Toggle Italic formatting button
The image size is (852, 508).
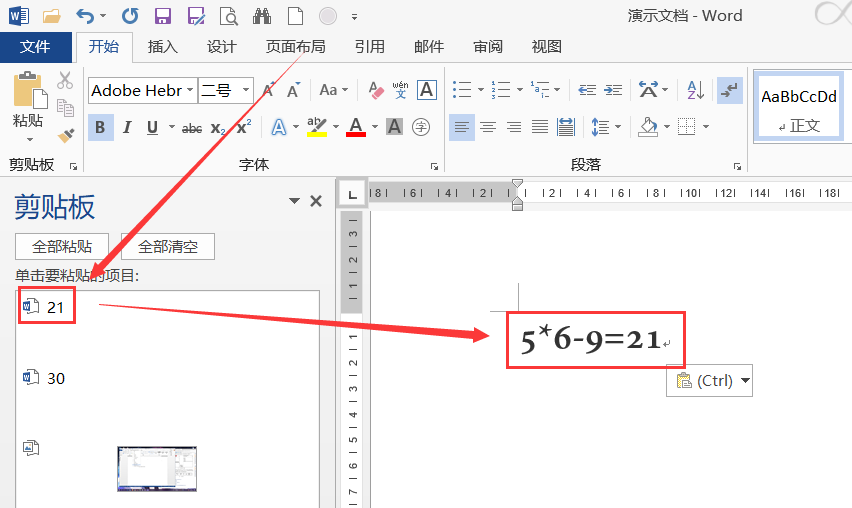point(127,128)
